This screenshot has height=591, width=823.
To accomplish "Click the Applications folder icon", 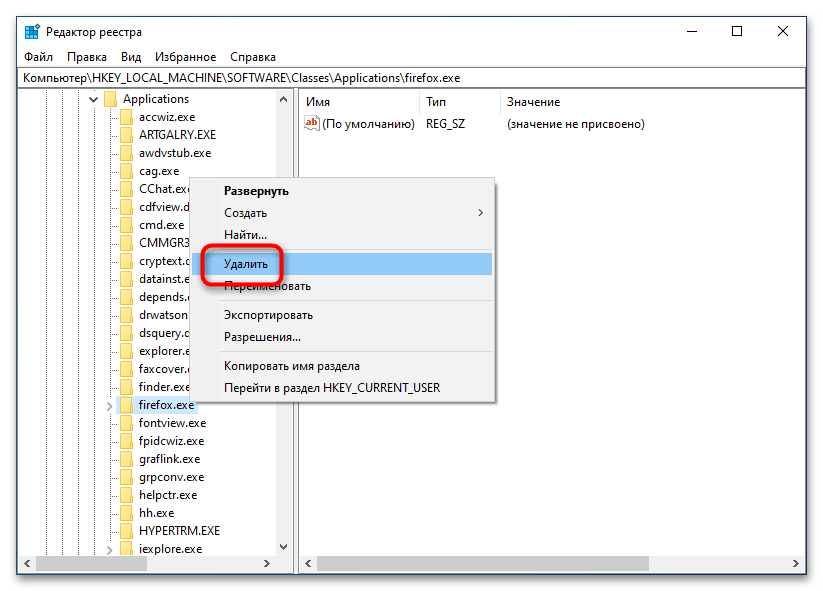I will tap(110, 99).
